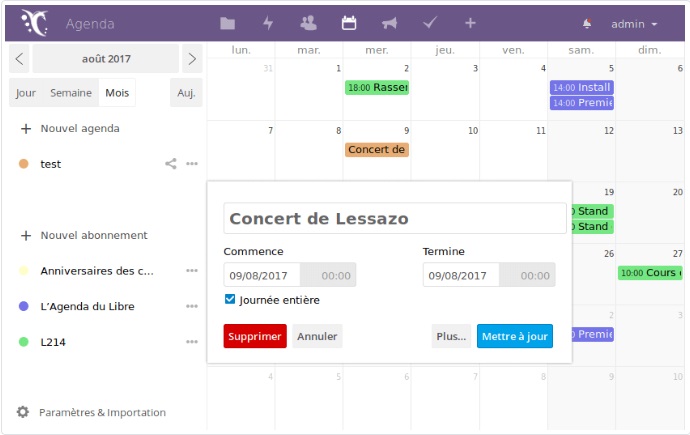The width and height of the screenshot is (690, 435).
Task: Click the notifications bell icon
Action: click(587, 23)
